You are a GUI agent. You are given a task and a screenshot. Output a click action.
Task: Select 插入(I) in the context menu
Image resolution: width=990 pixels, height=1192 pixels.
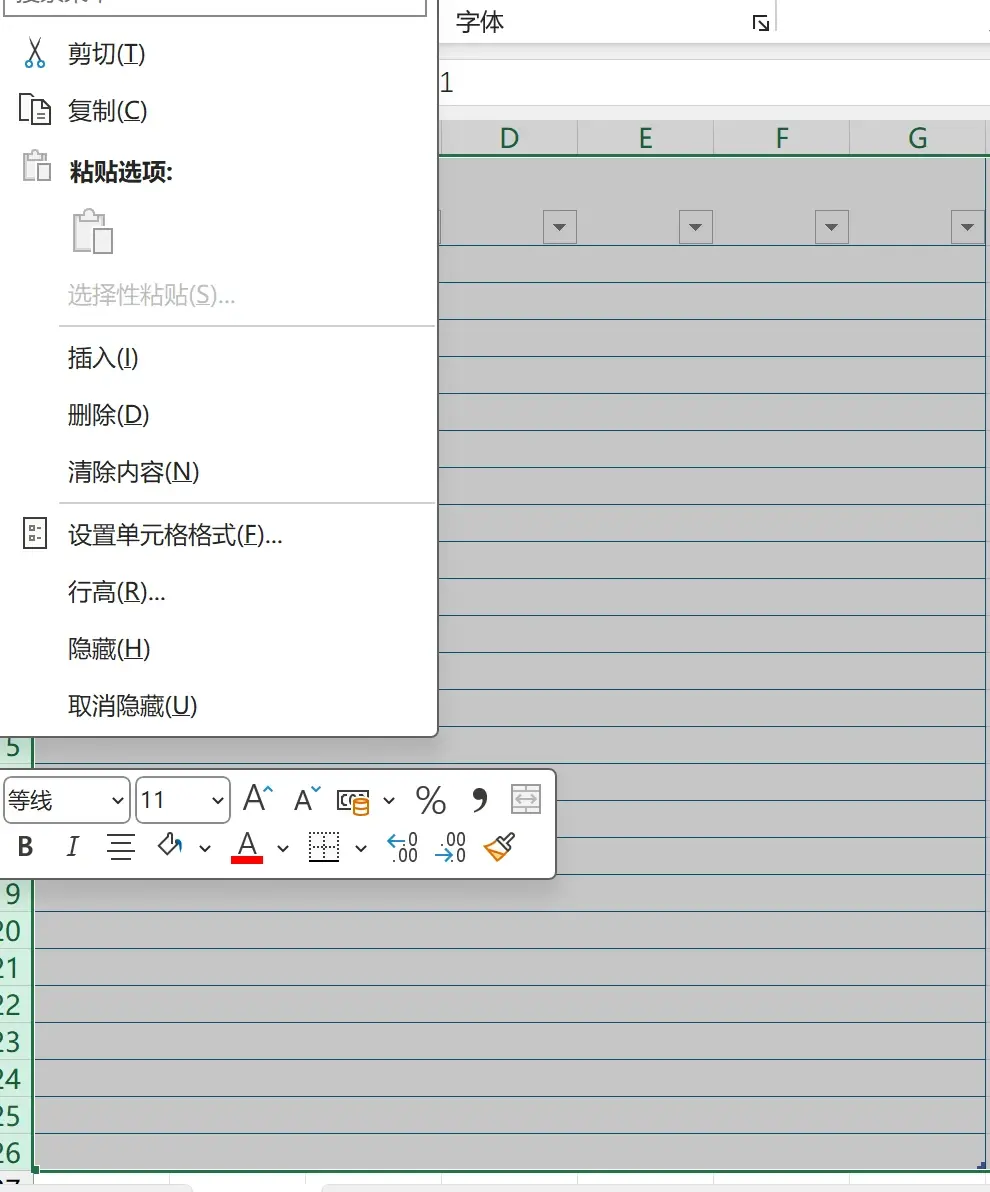tap(103, 358)
